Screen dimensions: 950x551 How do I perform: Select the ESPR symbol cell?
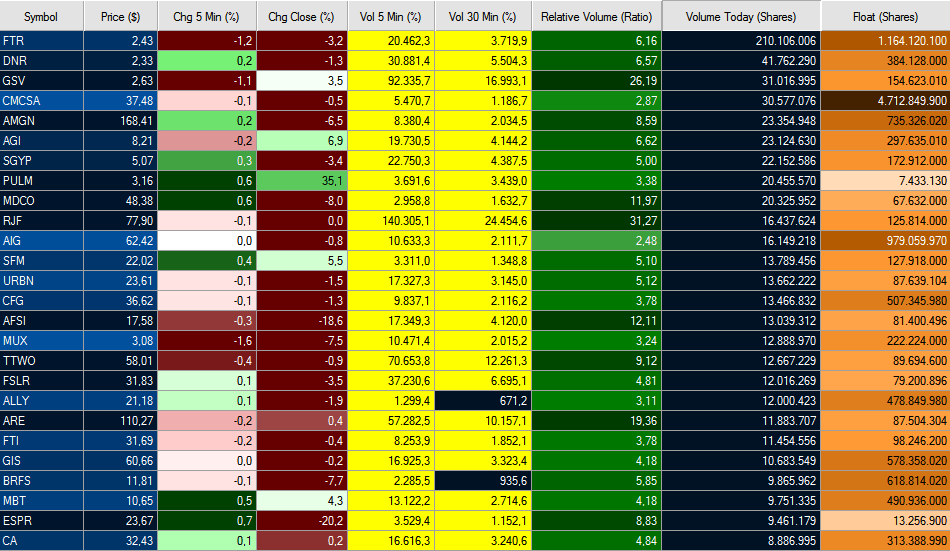pos(42,521)
